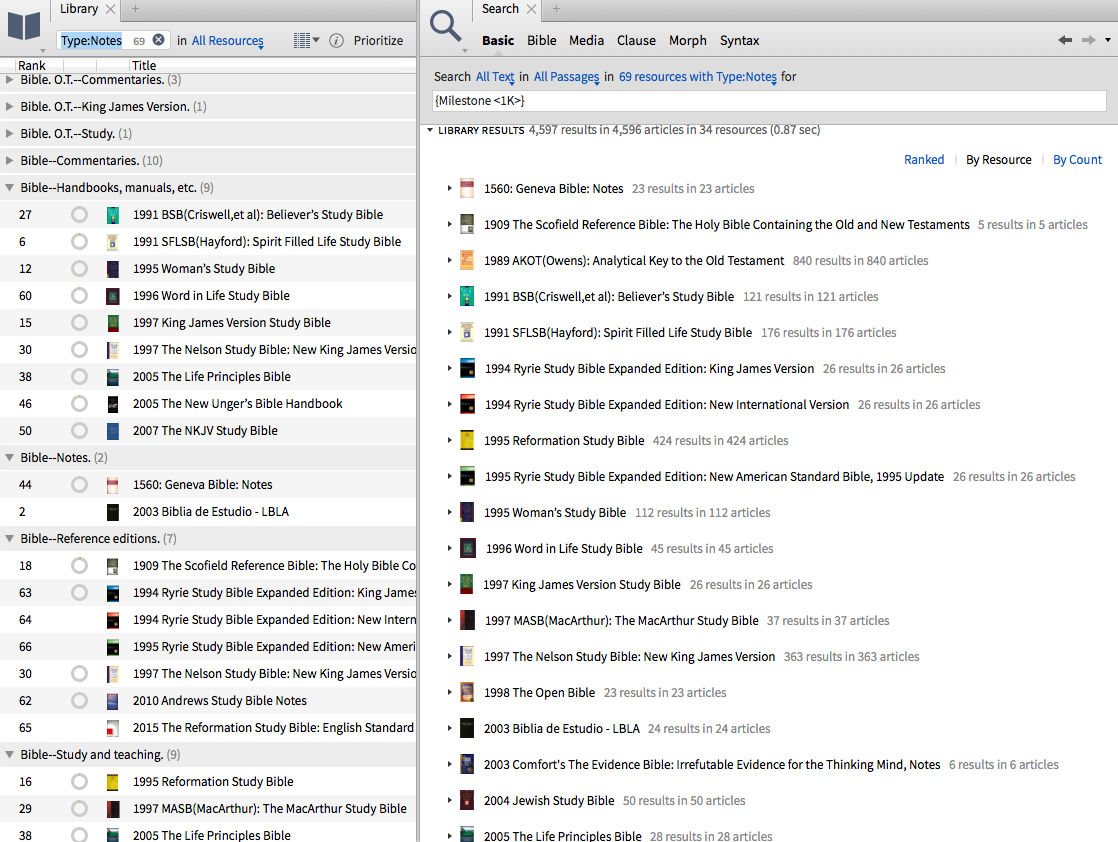Sort results by Ranked

924,160
